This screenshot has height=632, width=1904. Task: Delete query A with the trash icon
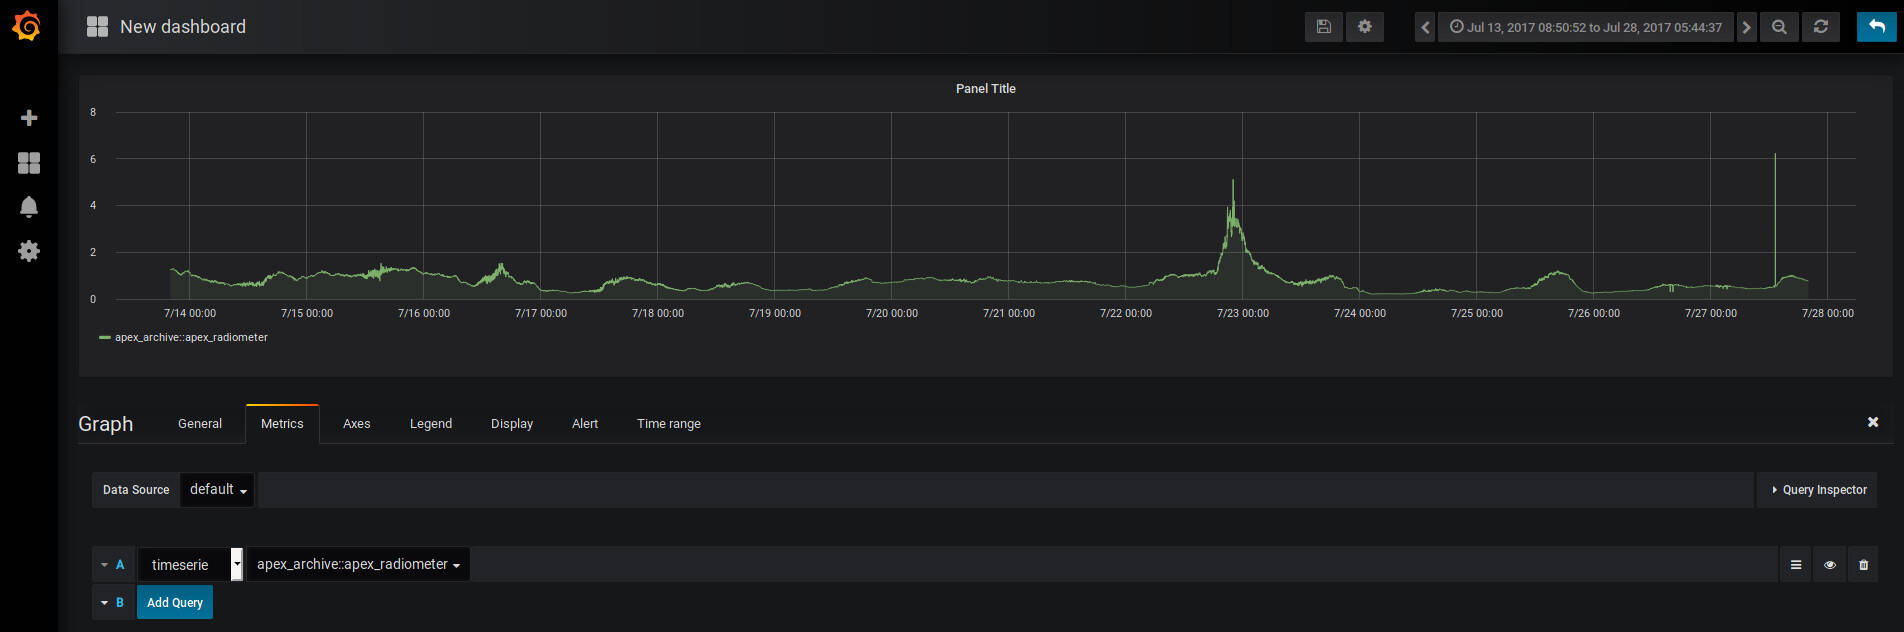coord(1863,565)
